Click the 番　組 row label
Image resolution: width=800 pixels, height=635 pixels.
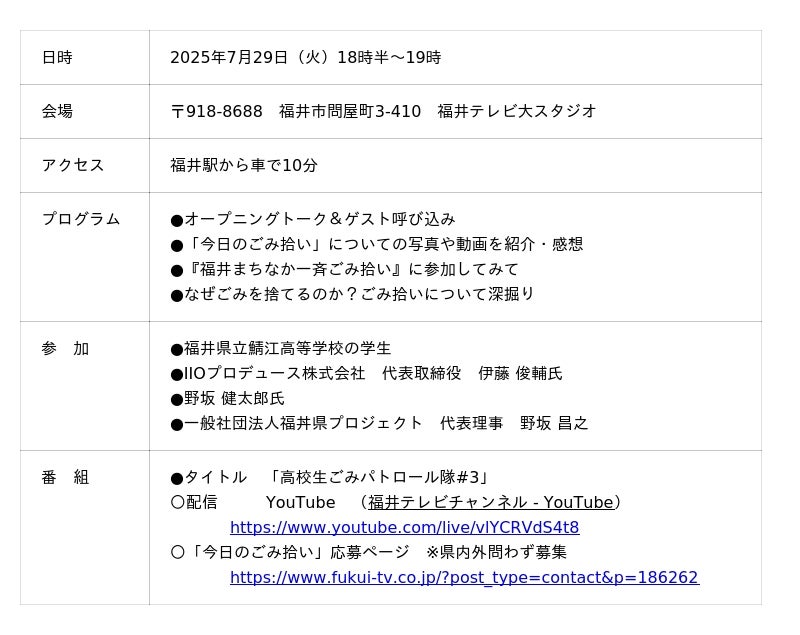pos(65,477)
